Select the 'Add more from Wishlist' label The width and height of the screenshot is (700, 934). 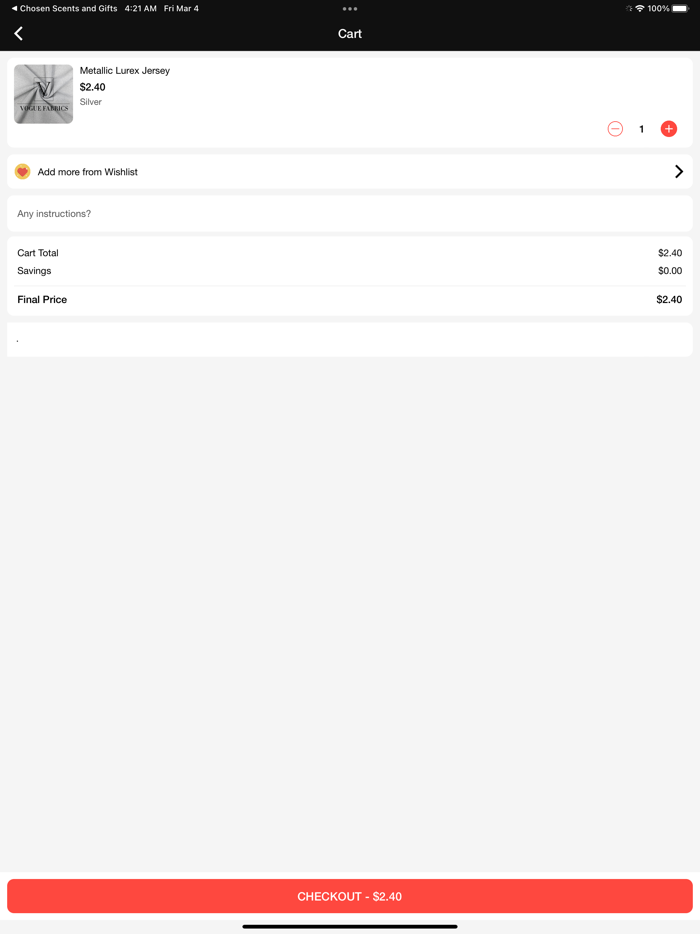[x=88, y=172]
